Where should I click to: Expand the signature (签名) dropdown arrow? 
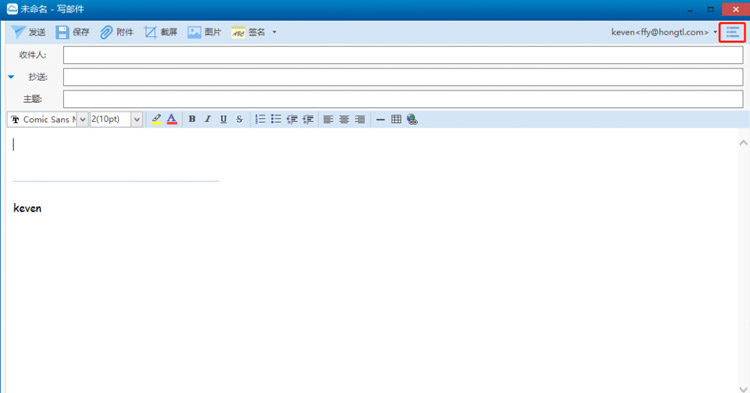[x=274, y=32]
